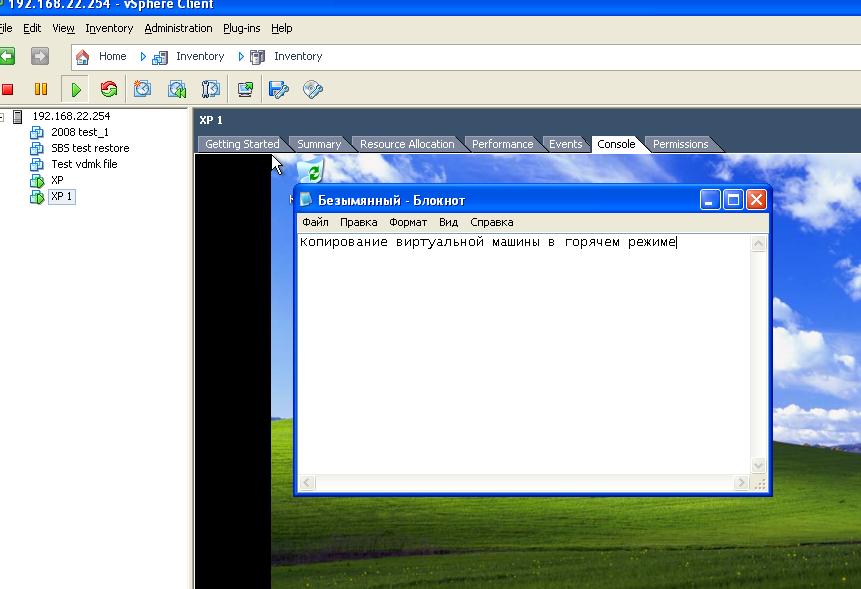Click the final Inventory breadcrumb label
The height and width of the screenshot is (589, 861).
[298, 56]
